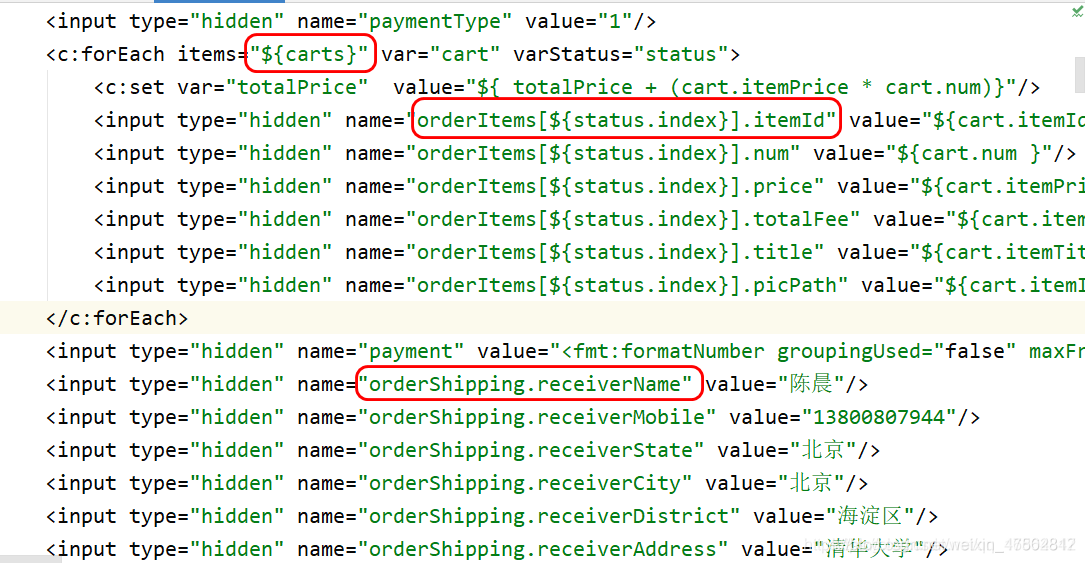
Task: Click the orderShipping.receiverAddress name string
Action: (542, 549)
